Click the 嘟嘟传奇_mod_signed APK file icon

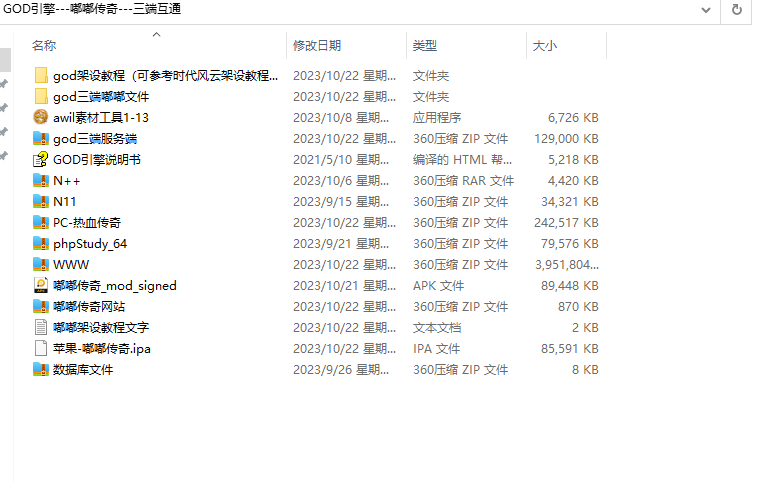click(x=41, y=285)
